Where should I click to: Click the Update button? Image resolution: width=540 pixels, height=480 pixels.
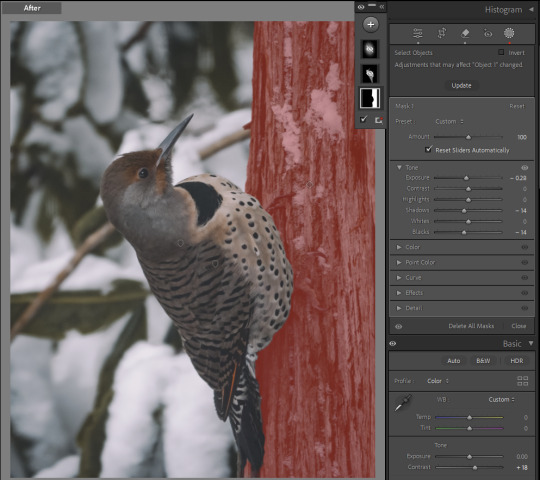[461, 85]
